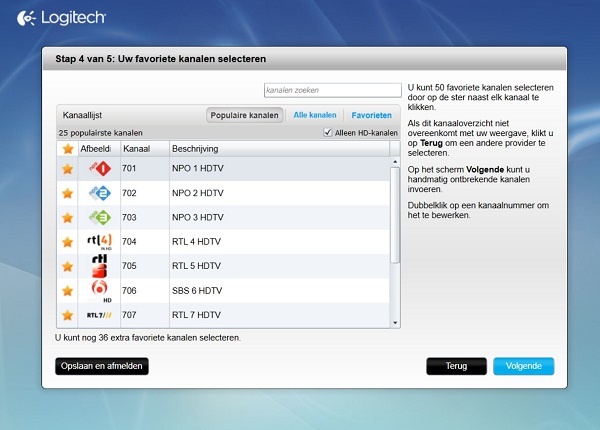Click the channel list scrollbar thumb
The image size is (600, 430).
tap(395, 215)
